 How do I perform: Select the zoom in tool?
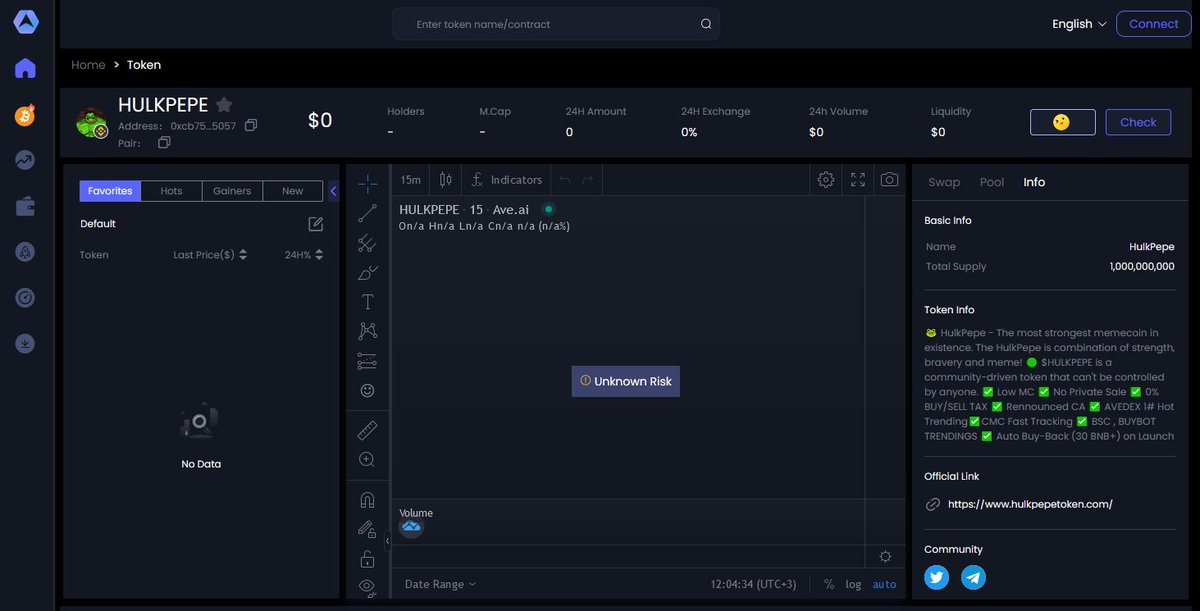click(367, 460)
